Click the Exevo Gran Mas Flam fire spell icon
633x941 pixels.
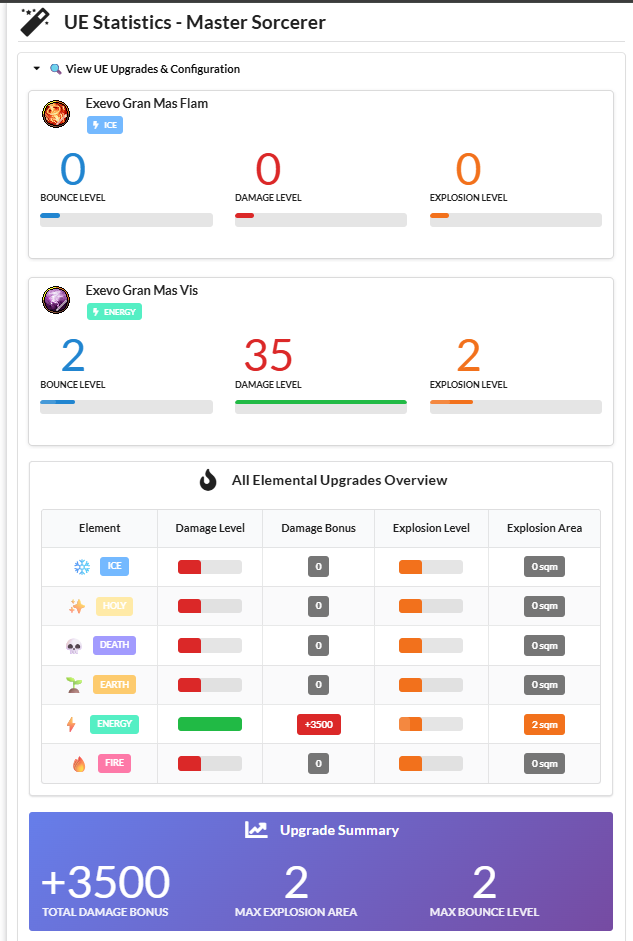tap(56, 113)
